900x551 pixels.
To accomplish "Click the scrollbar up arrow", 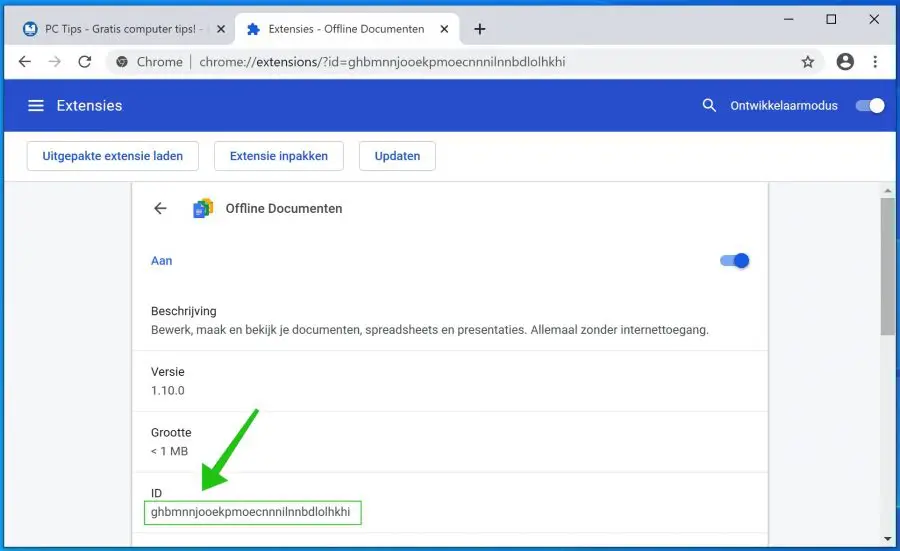I will tap(887, 190).
